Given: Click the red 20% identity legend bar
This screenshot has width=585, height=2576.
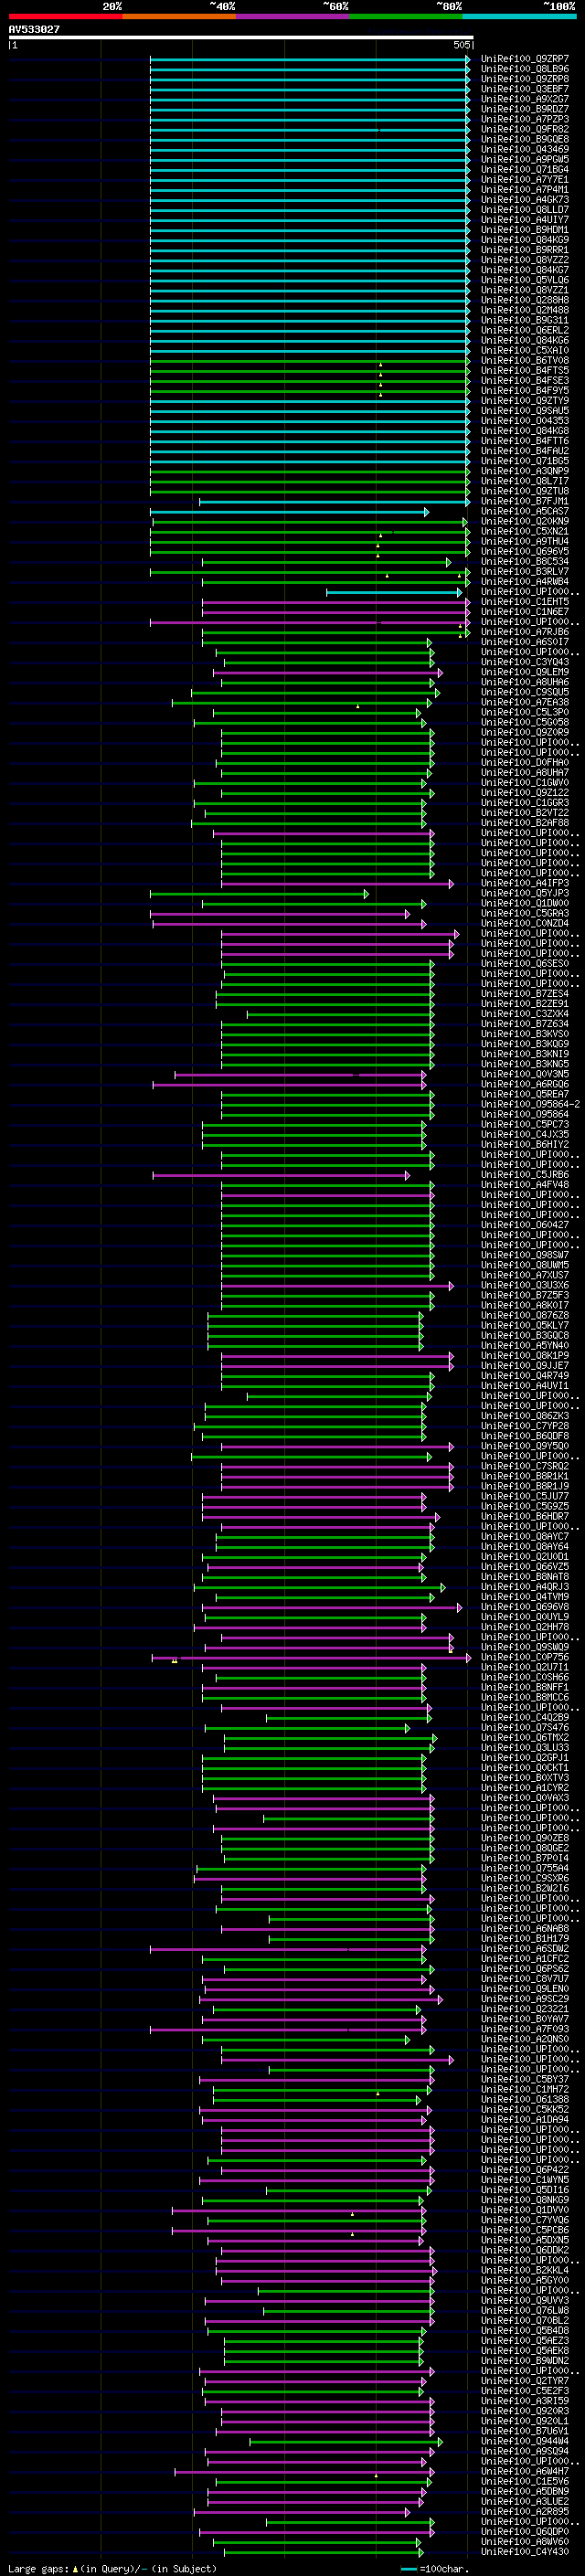Looking at the screenshot, I should point(65,16).
